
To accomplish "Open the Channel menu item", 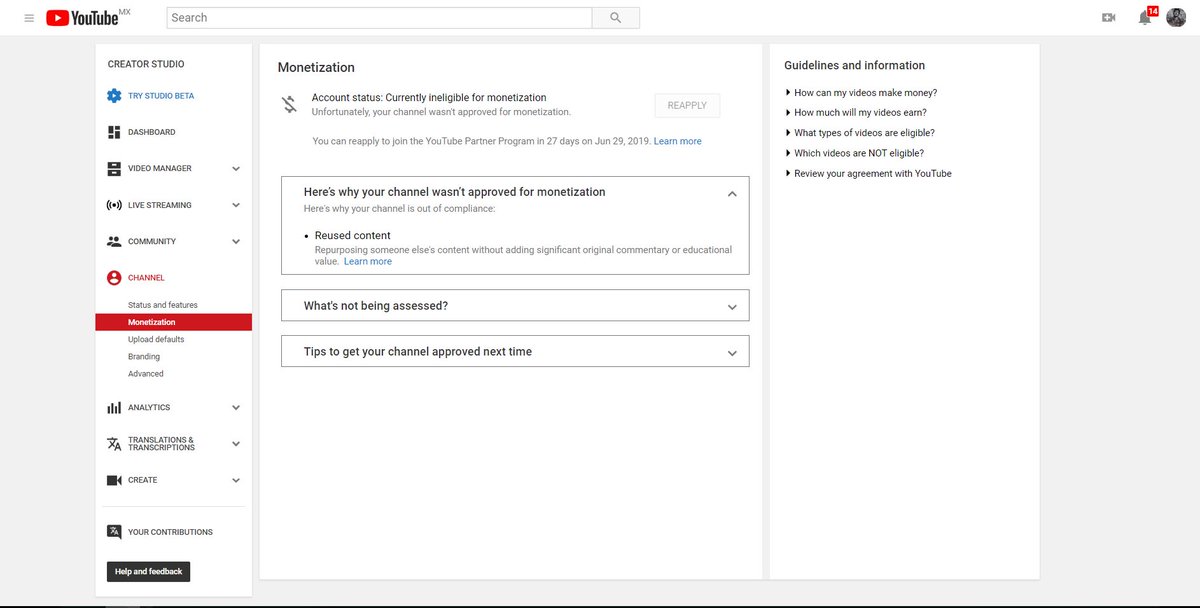I will 146,278.
